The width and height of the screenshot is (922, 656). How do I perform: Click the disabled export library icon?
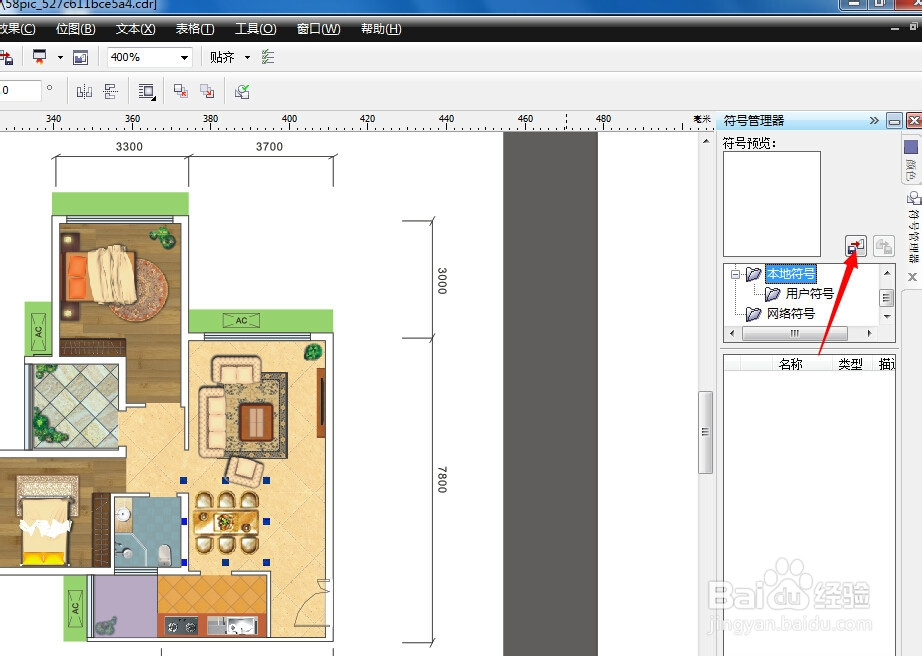coord(883,246)
